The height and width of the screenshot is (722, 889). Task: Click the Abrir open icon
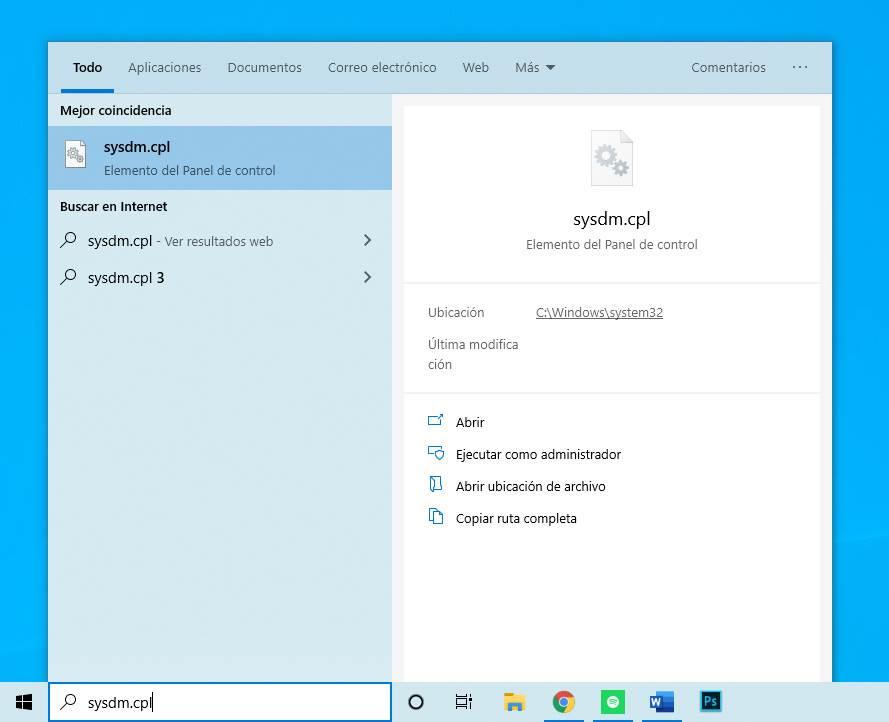tap(435, 420)
